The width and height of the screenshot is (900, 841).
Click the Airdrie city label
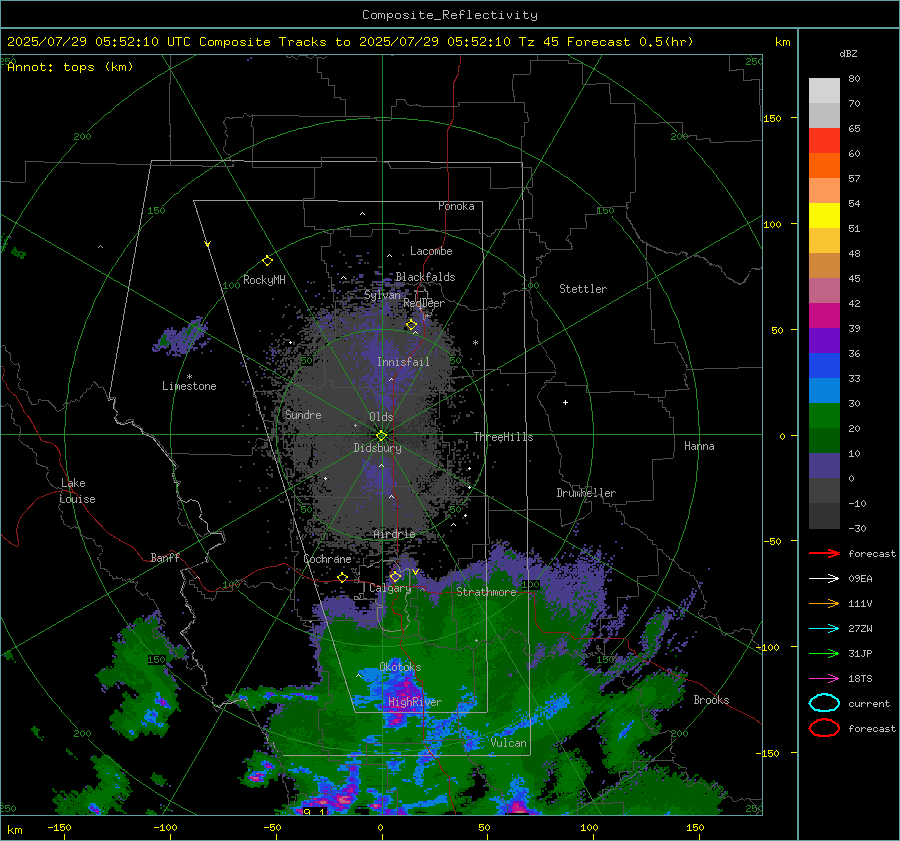point(394,534)
